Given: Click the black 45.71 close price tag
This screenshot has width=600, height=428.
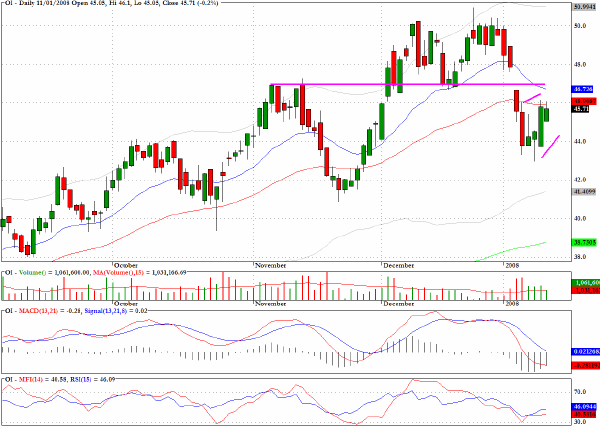Looking at the screenshot, I should click(x=580, y=109).
